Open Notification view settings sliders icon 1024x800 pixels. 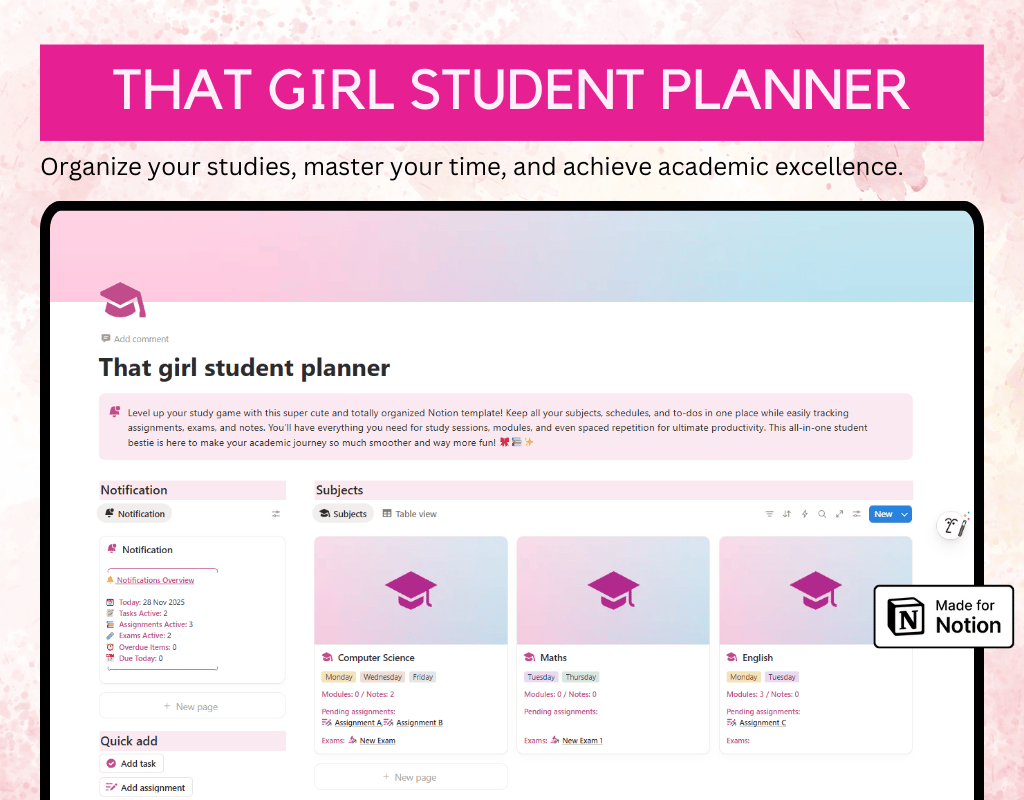point(276,514)
